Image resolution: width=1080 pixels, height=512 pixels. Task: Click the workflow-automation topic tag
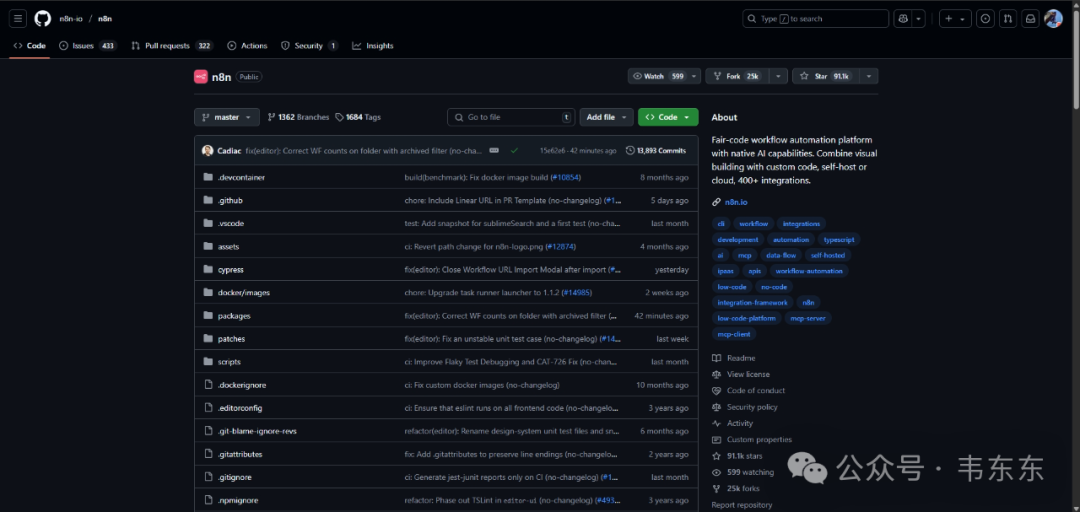809,271
